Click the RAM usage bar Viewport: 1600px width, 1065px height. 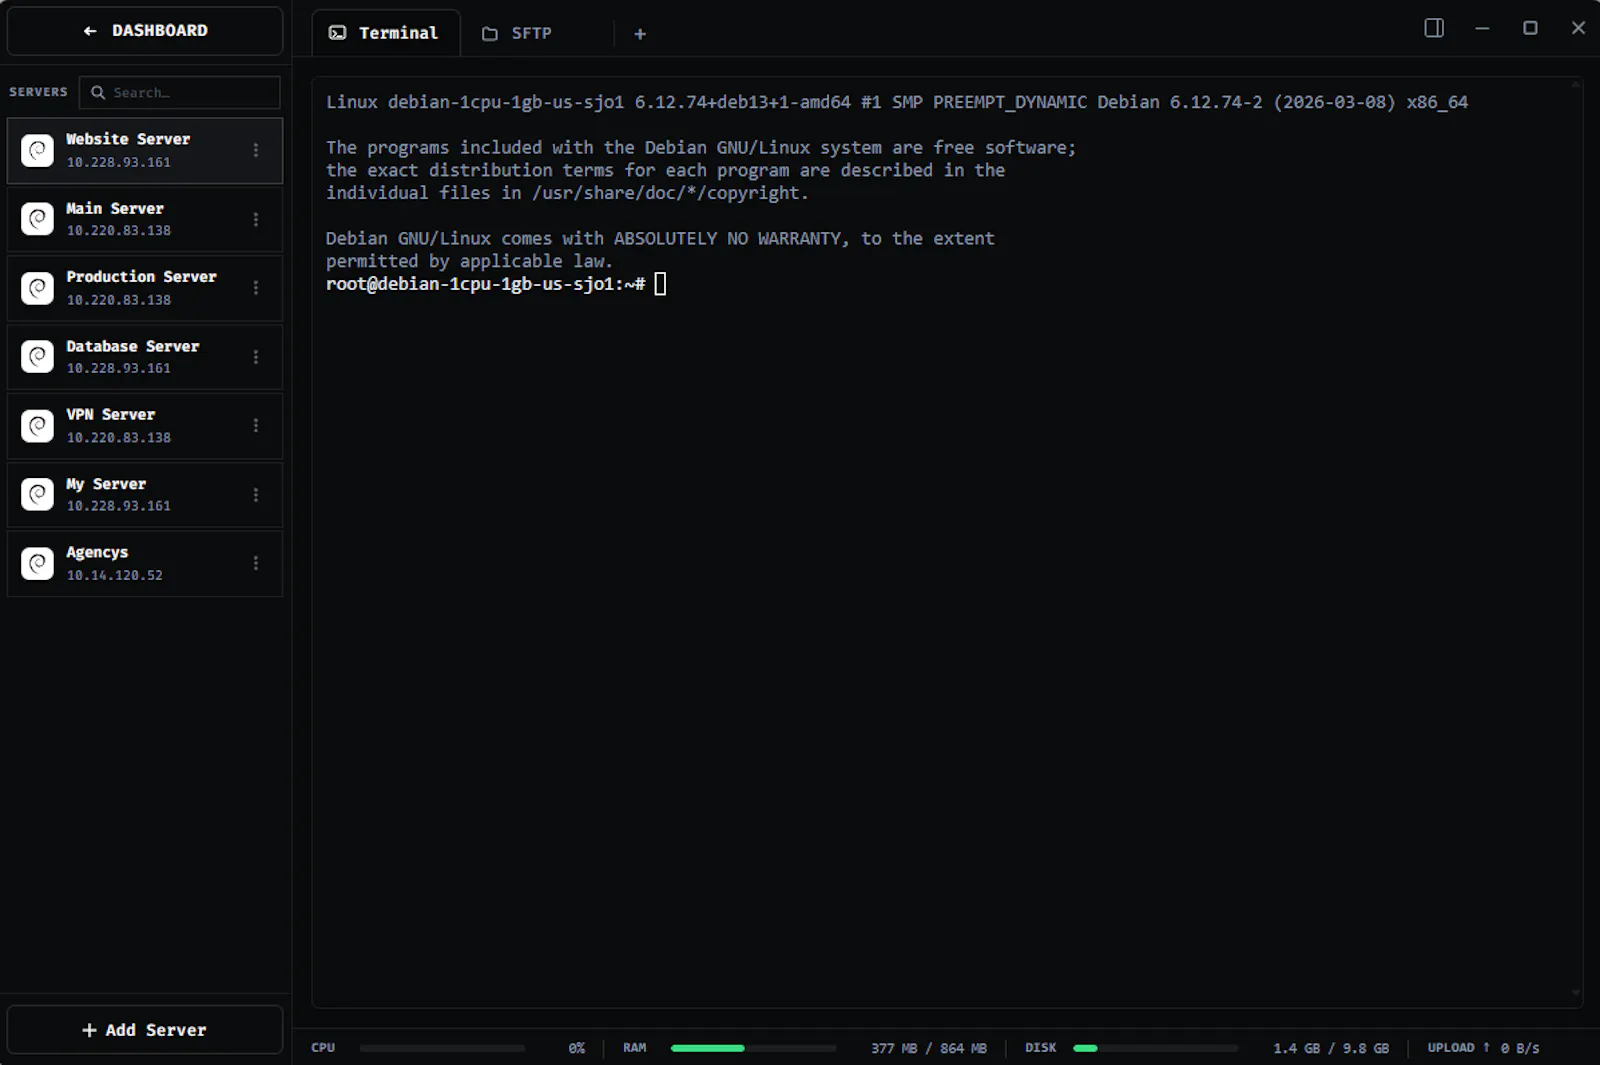point(753,1048)
